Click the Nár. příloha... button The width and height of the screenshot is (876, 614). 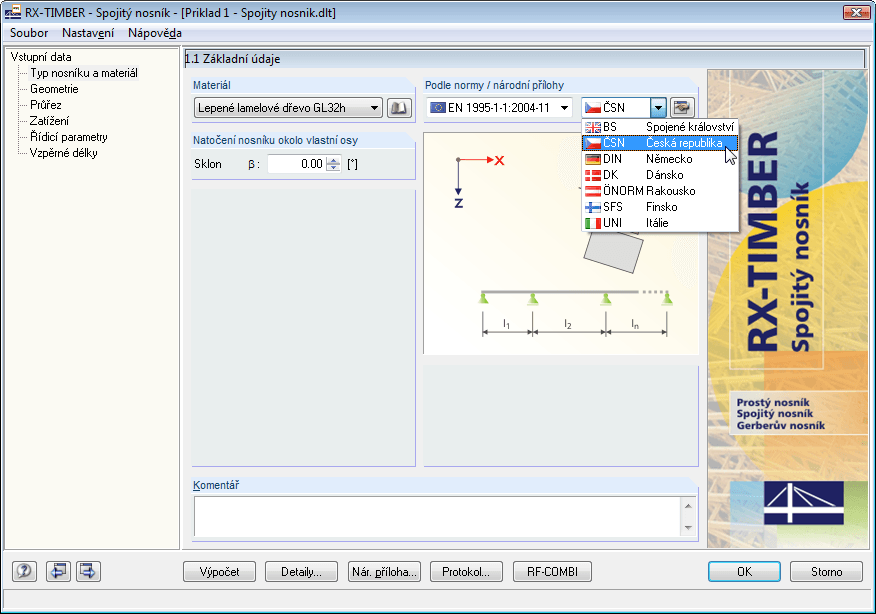coord(384,572)
